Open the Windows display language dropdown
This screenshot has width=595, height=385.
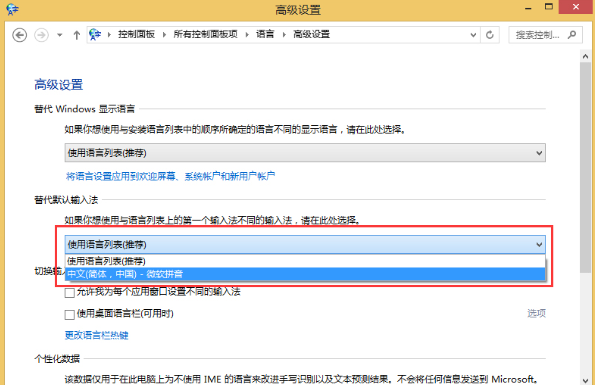point(305,153)
